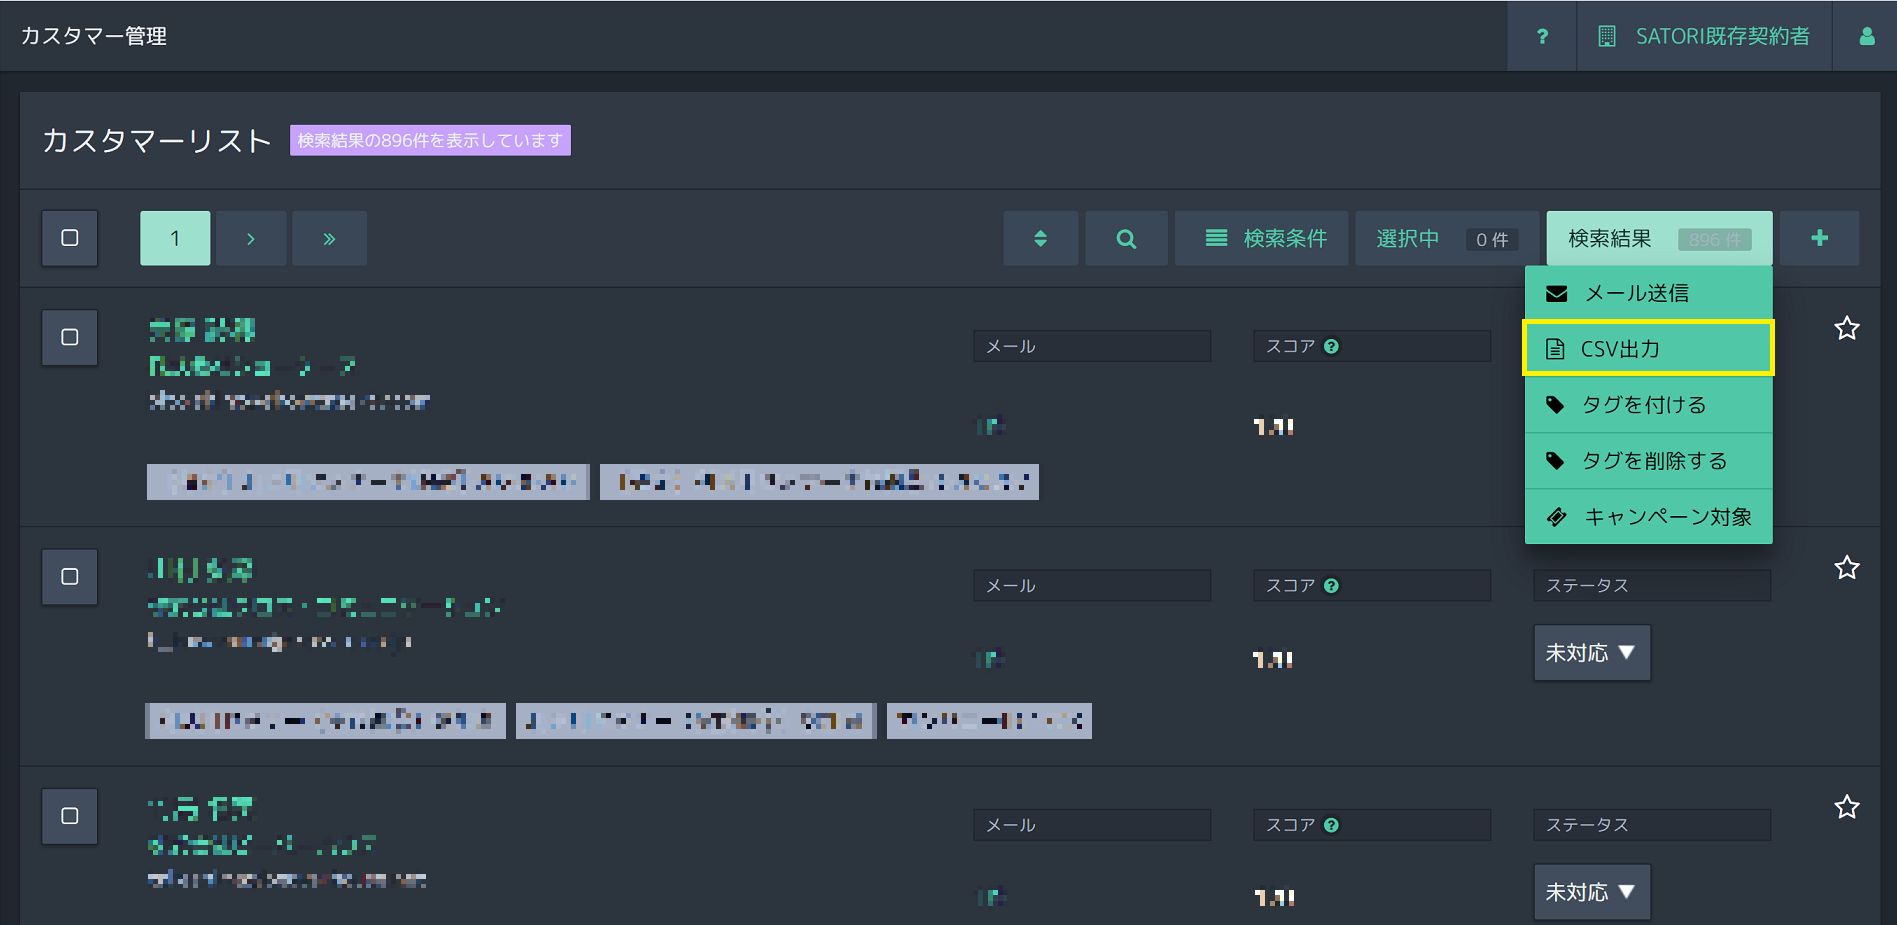This screenshot has height=925, width=1897.
Task: Click the sort arrows icon button
Action: point(1040,238)
